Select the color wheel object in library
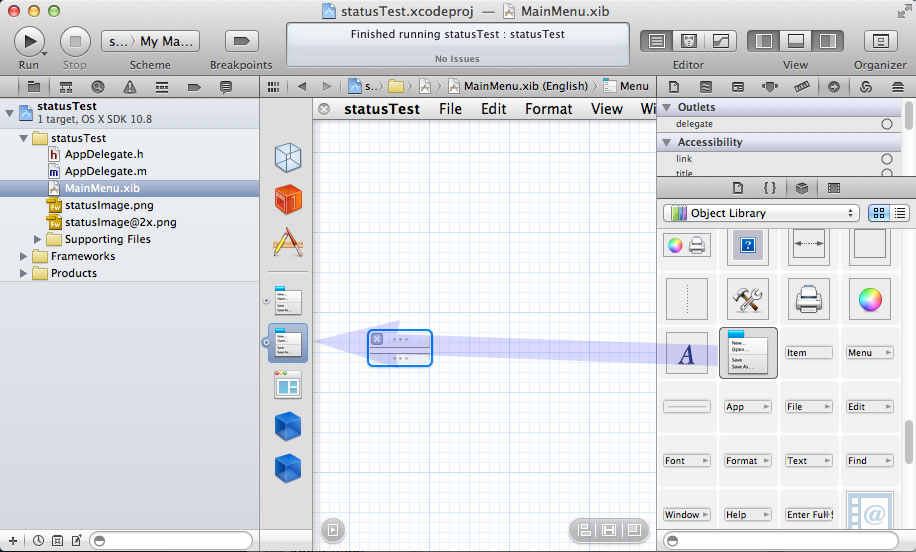Image resolution: width=916 pixels, height=552 pixels. (870, 300)
